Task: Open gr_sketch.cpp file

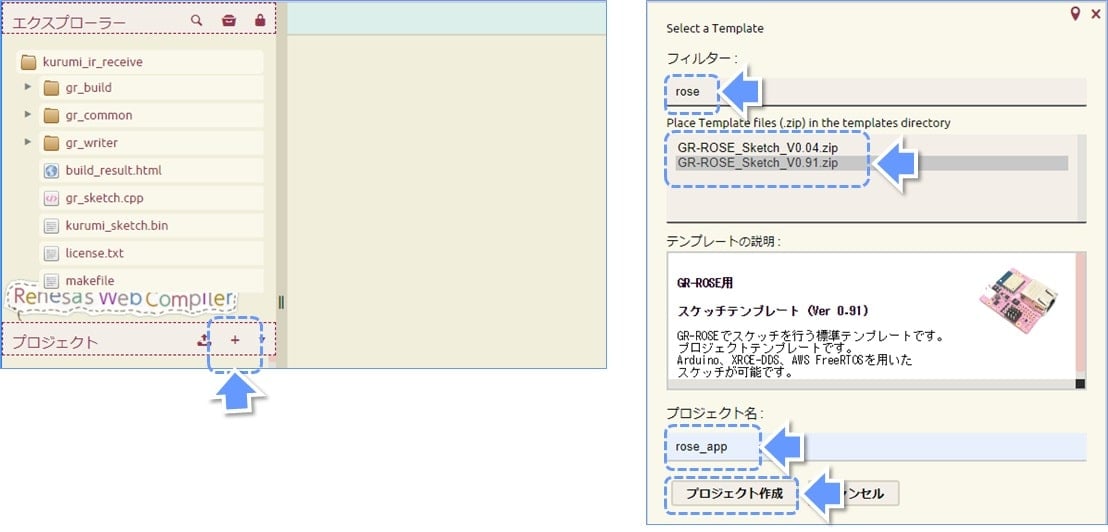Action: (x=151, y=198)
